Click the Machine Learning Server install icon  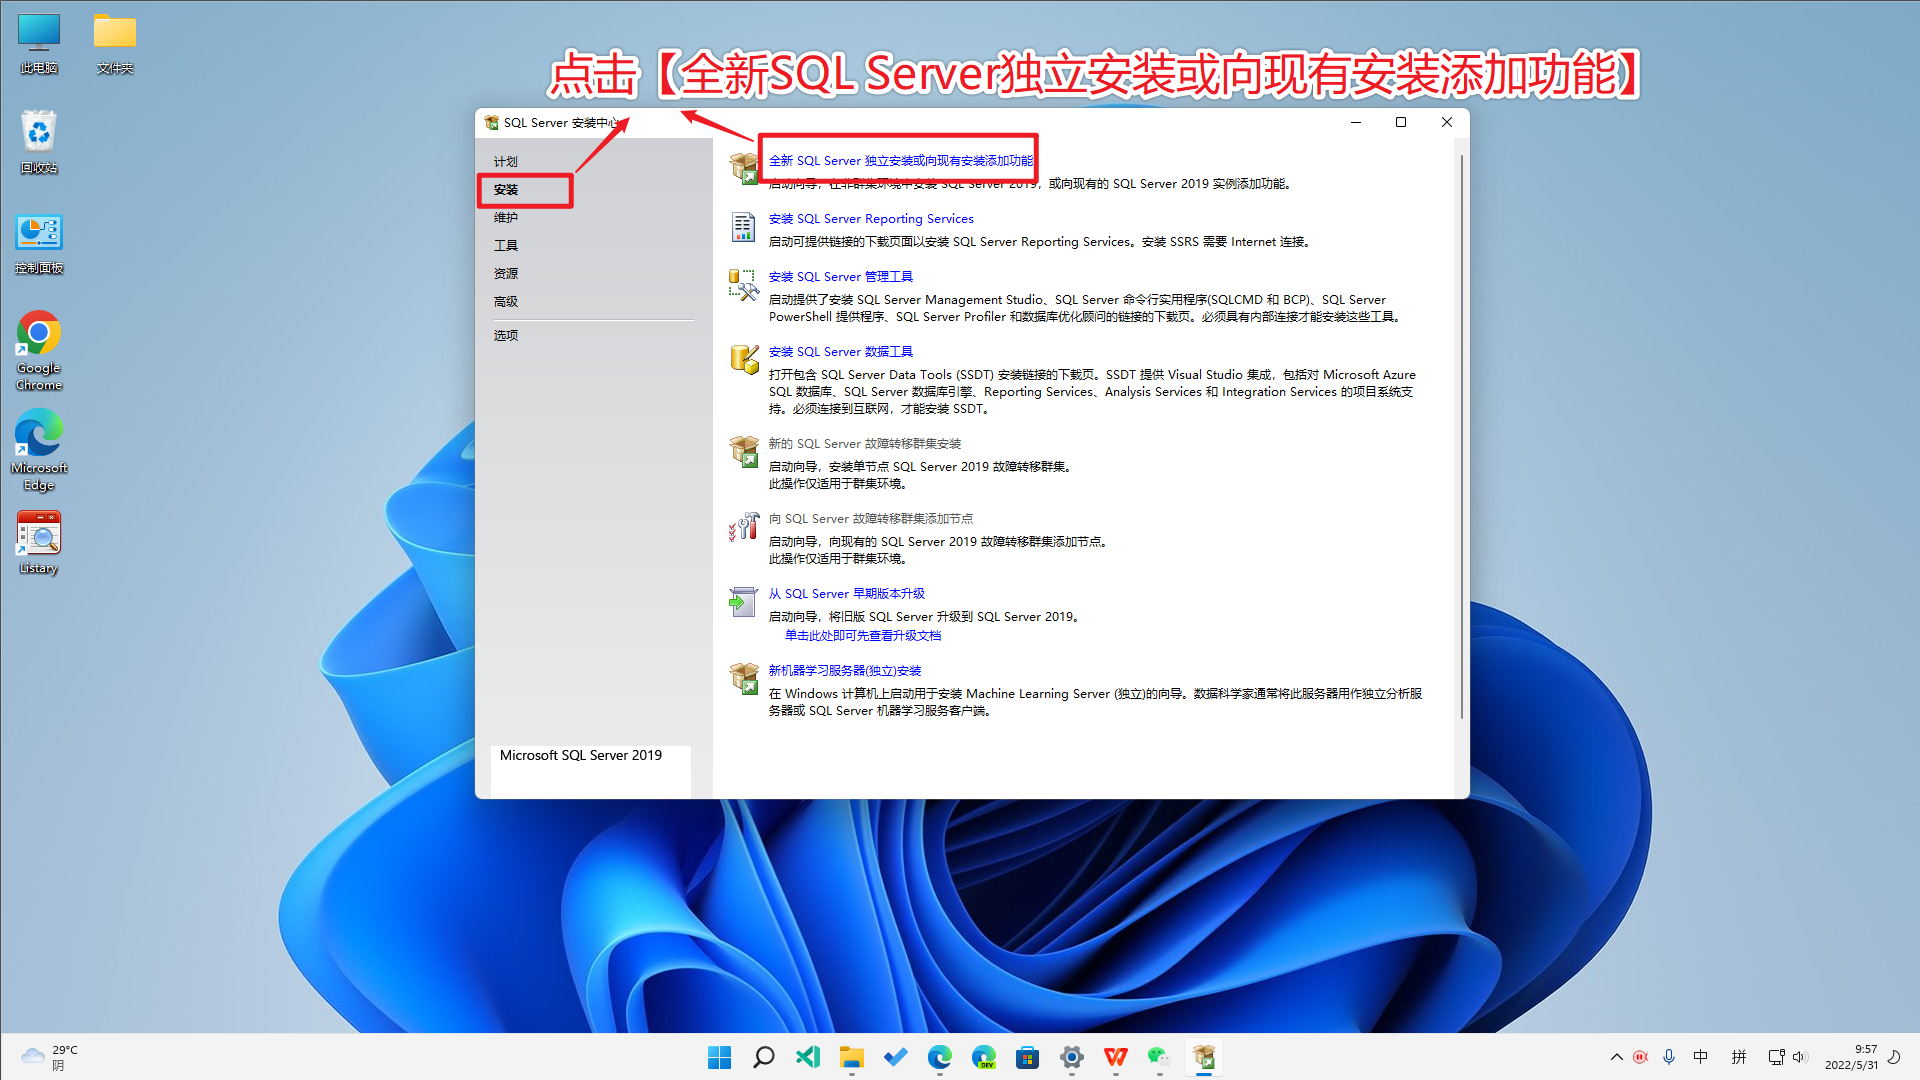pyautogui.click(x=744, y=678)
